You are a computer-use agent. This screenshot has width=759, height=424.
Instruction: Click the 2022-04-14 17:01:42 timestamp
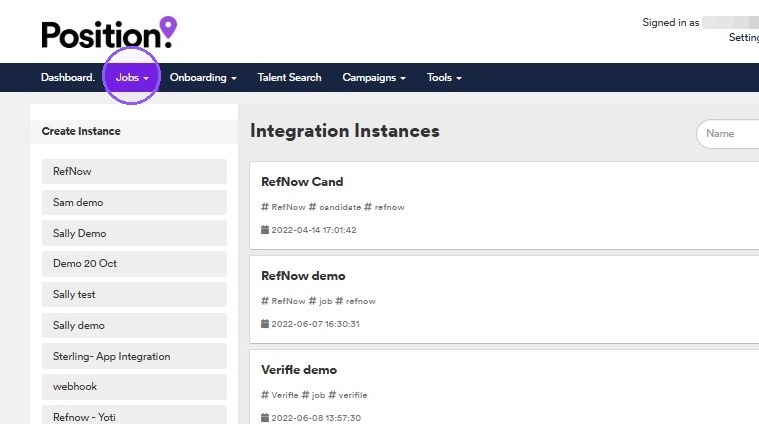[314, 230]
